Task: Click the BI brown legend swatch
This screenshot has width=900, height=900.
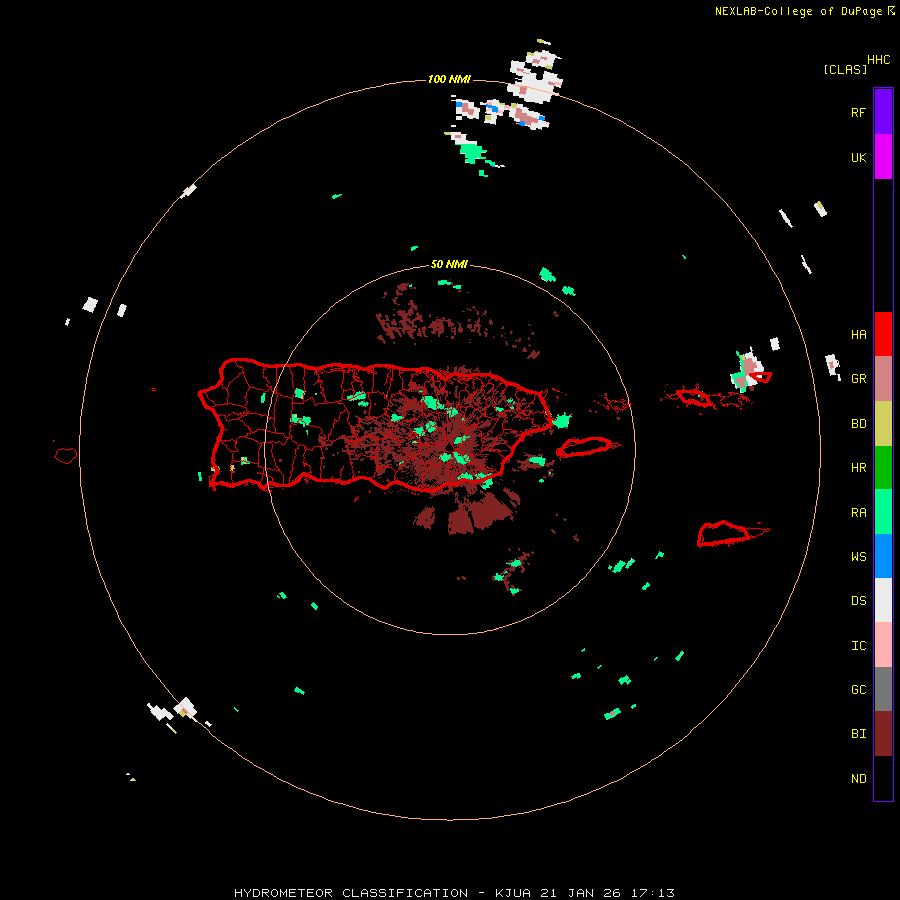Action: click(x=883, y=734)
